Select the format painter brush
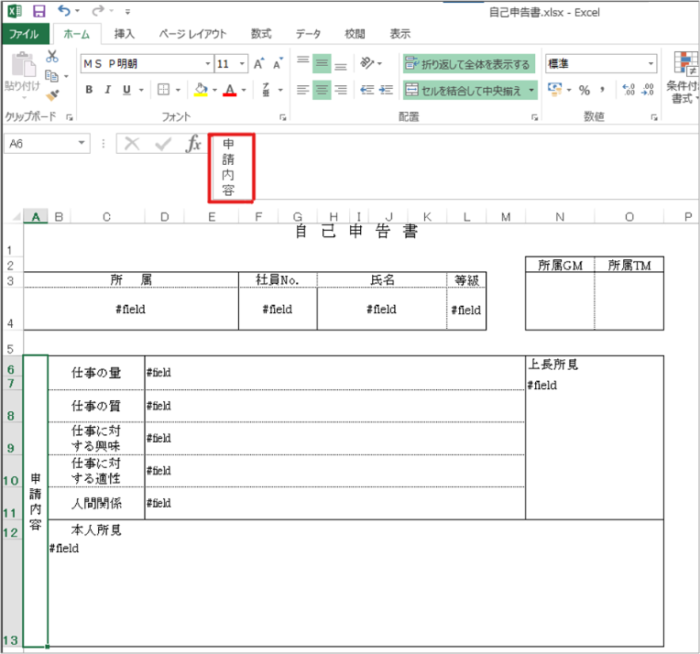The image size is (700, 654). pos(52,95)
